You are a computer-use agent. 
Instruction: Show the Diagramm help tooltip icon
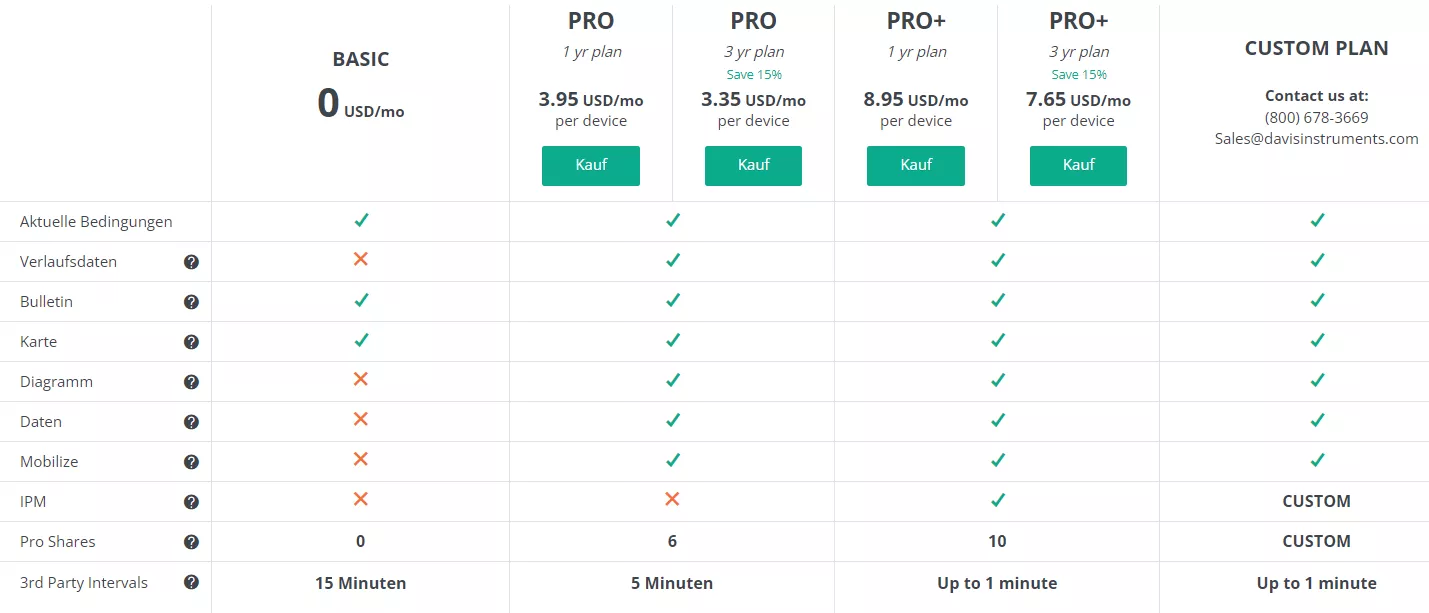pyautogui.click(x=191, y=382)
